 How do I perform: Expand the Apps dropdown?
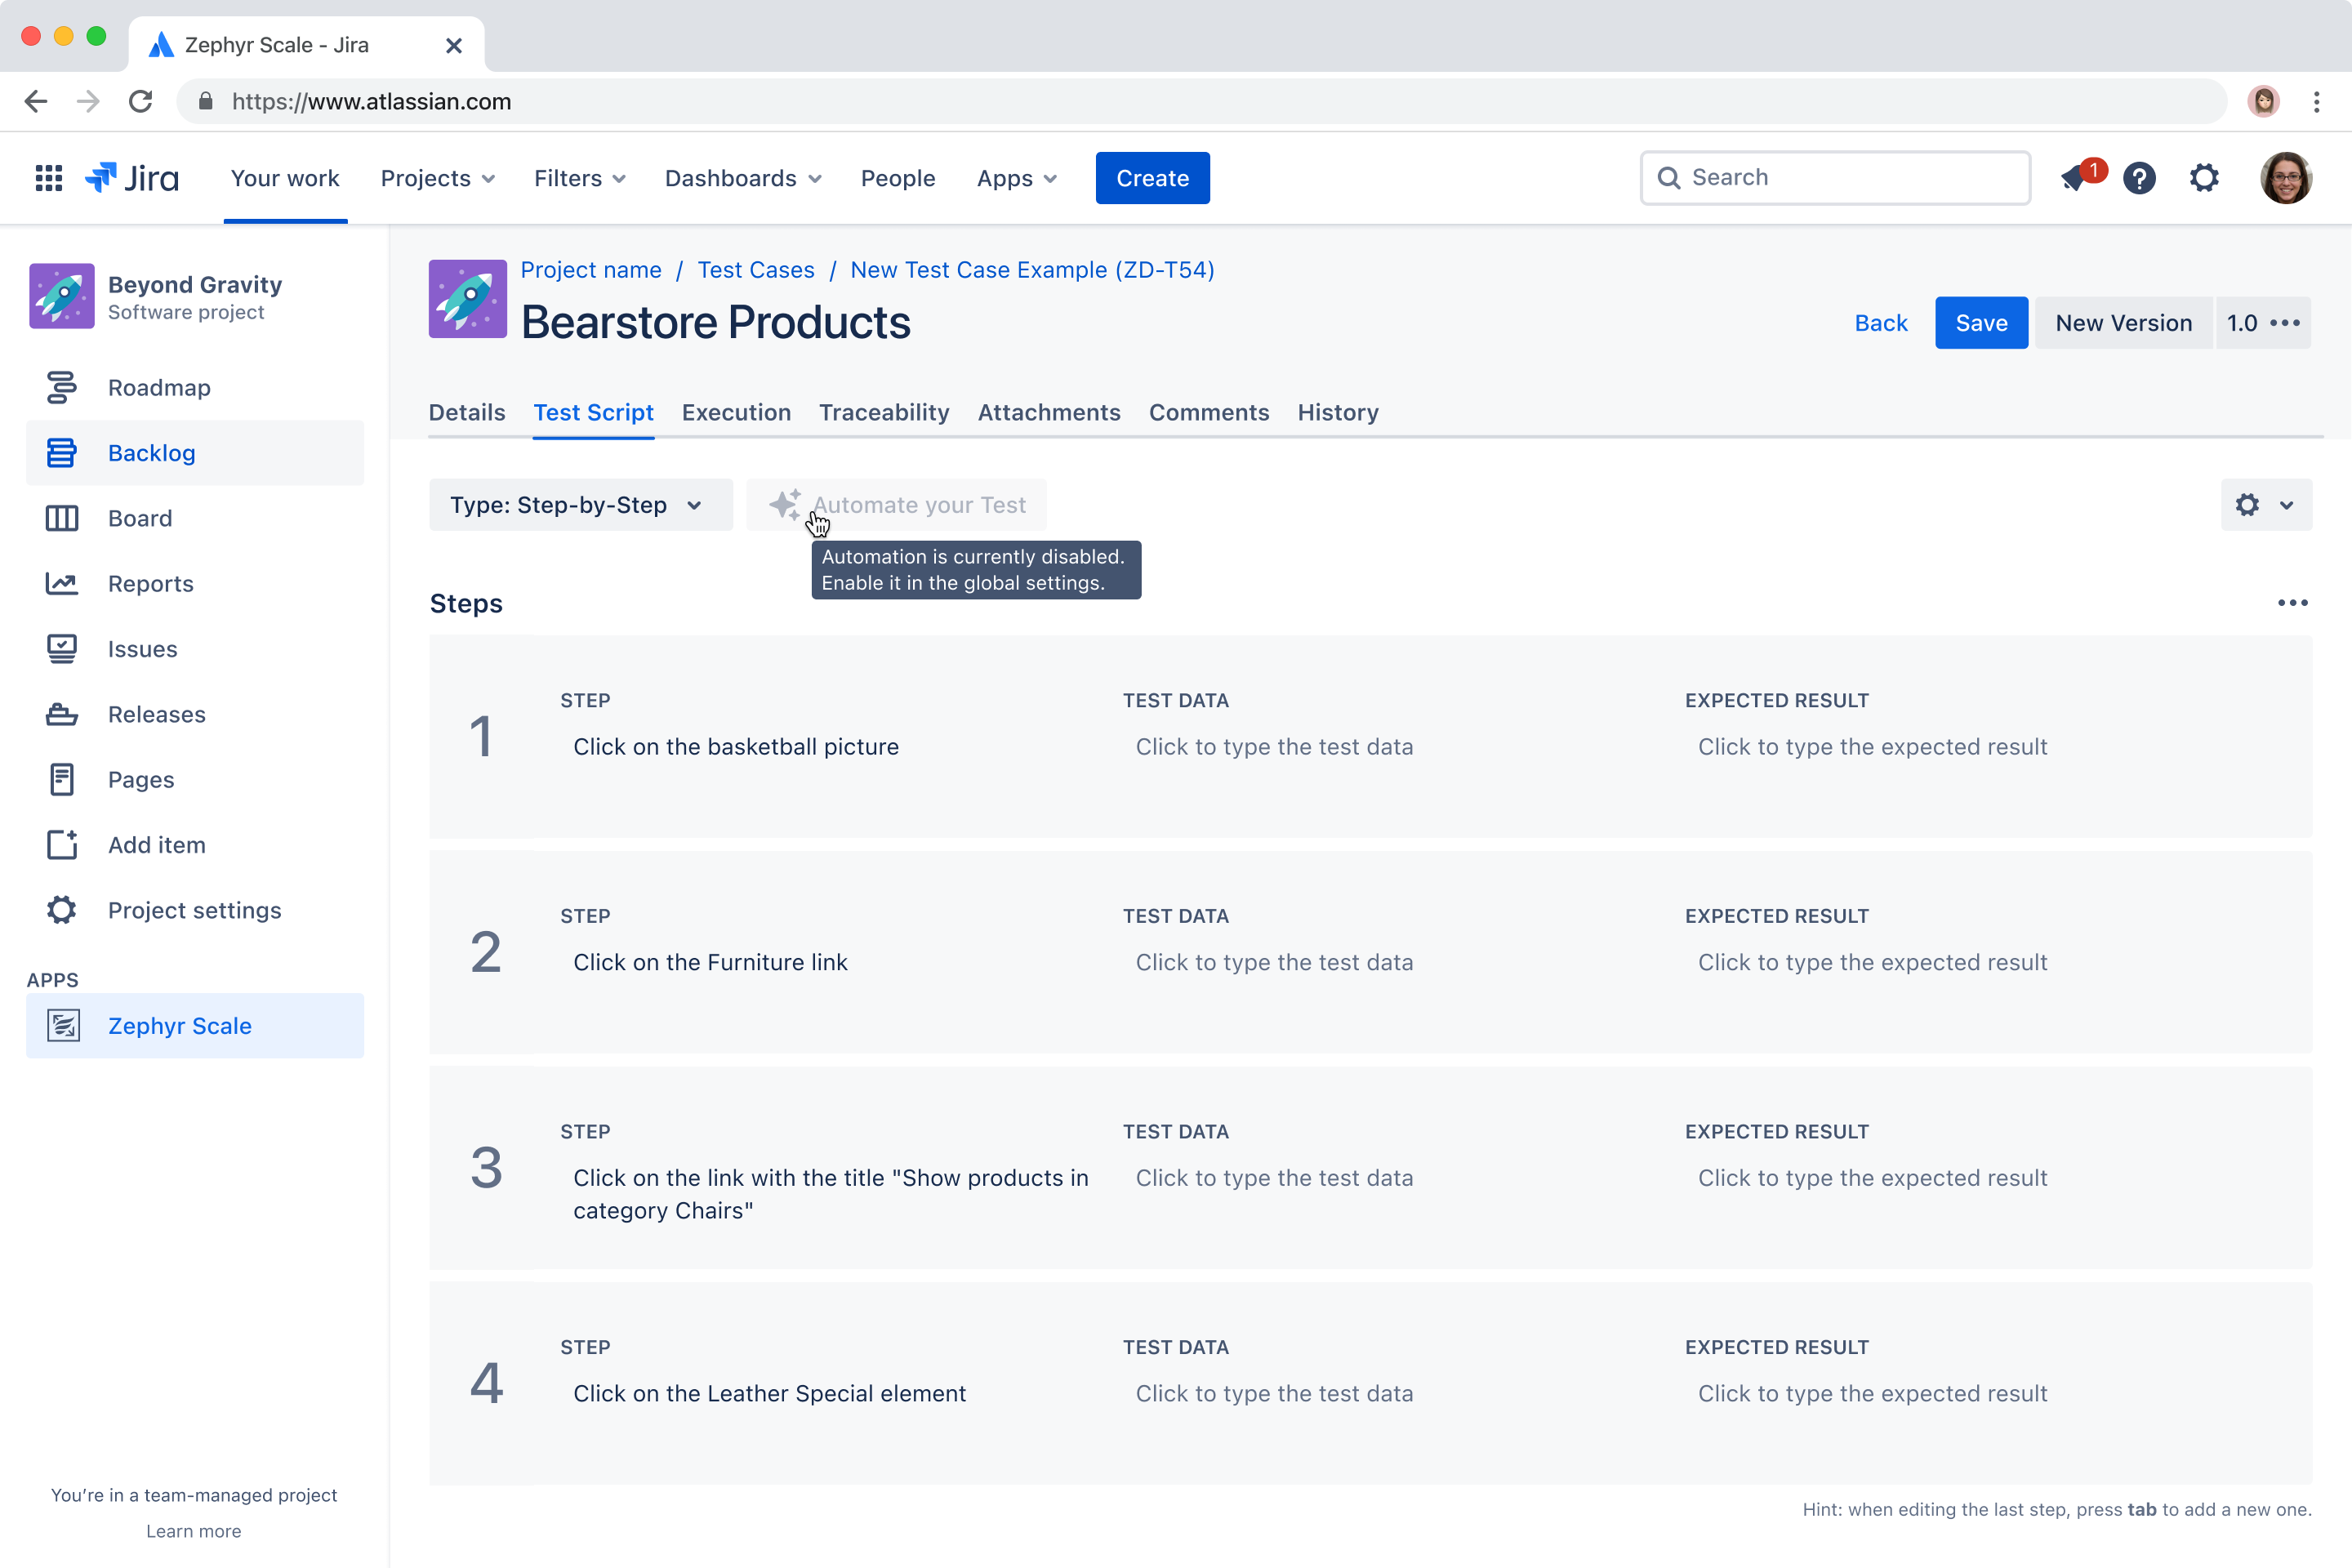(1017, 178)
